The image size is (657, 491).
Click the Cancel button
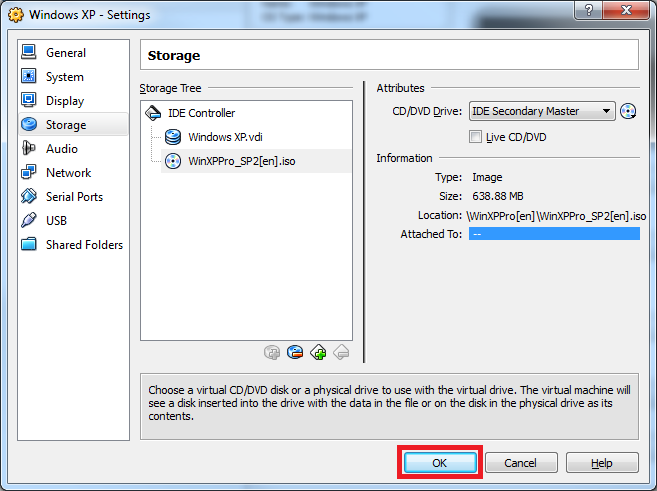coord(521,463)
